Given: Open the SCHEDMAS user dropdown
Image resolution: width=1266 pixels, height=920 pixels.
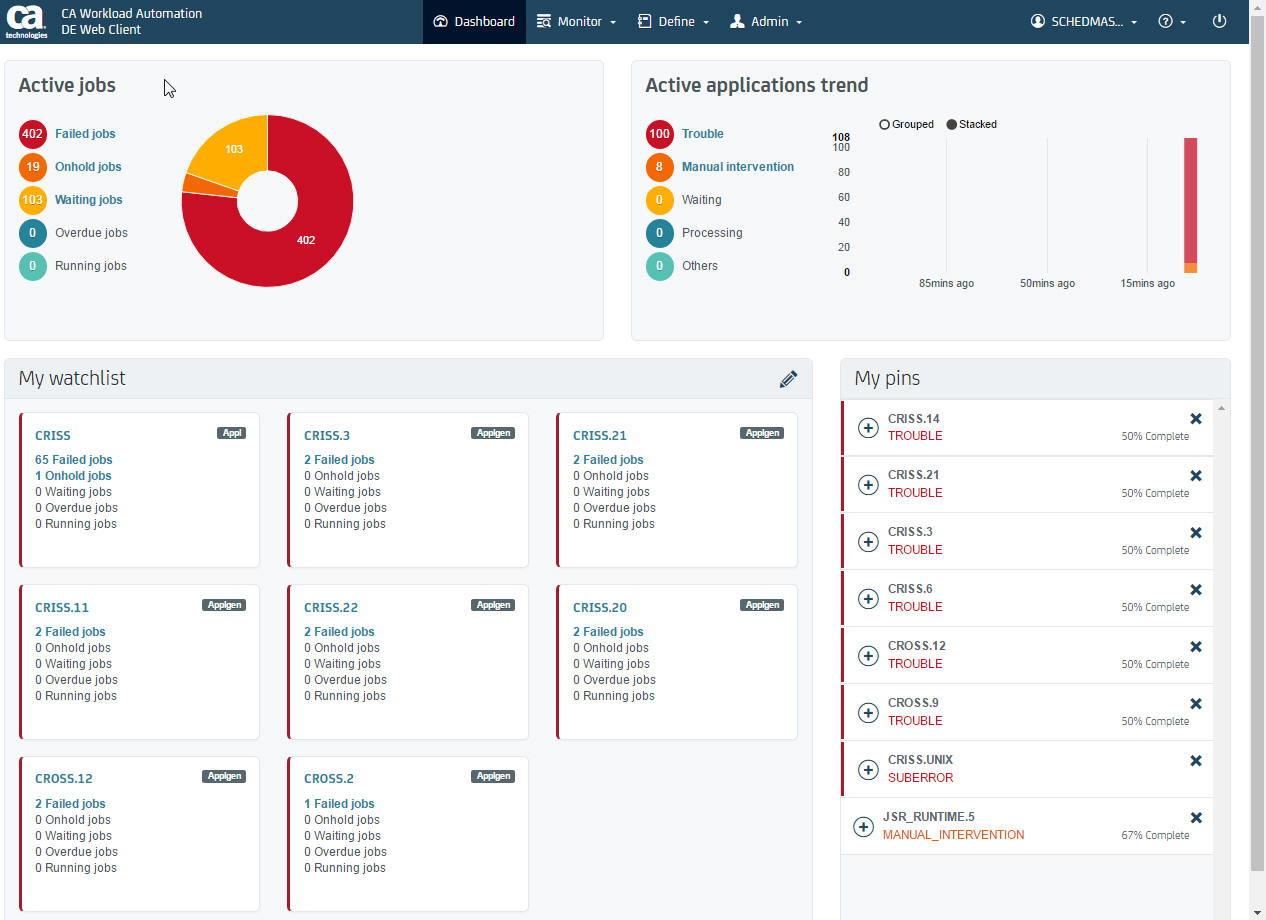Looking at the screenshot, I should click(1084, 21).
